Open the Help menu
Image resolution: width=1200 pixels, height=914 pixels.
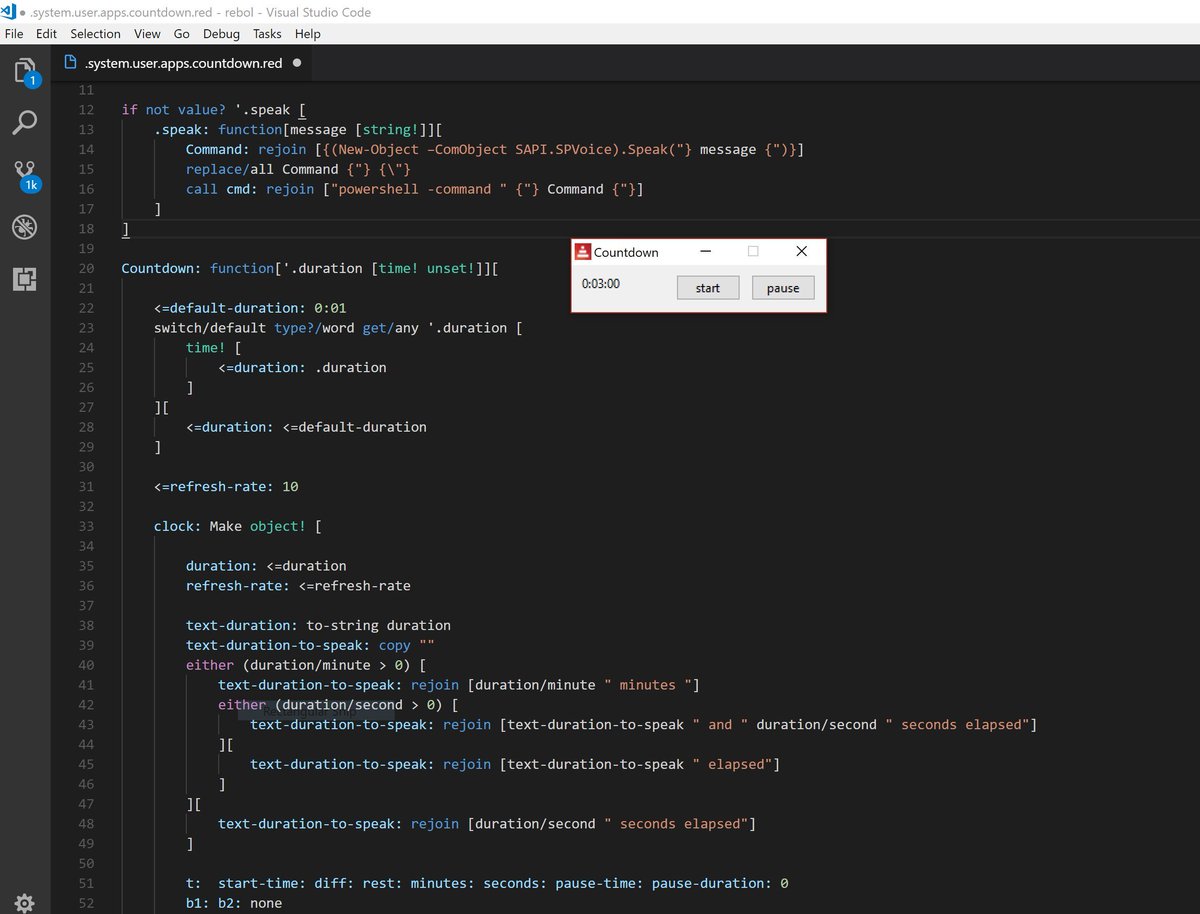308,33
